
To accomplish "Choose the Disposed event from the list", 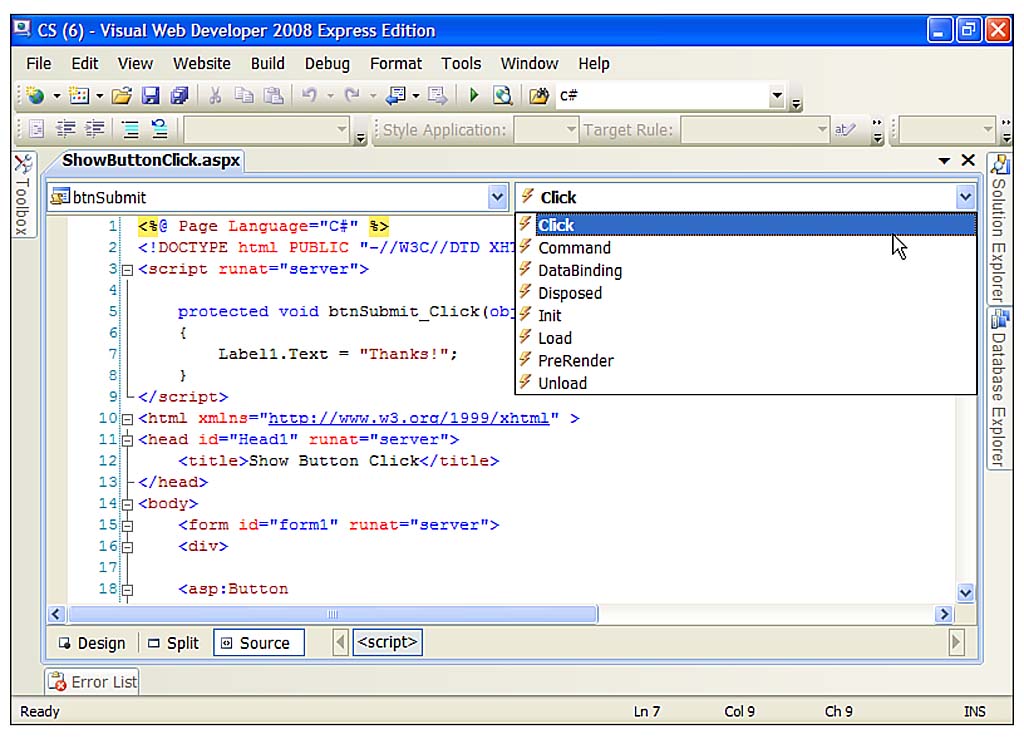I will pos(746,293).
